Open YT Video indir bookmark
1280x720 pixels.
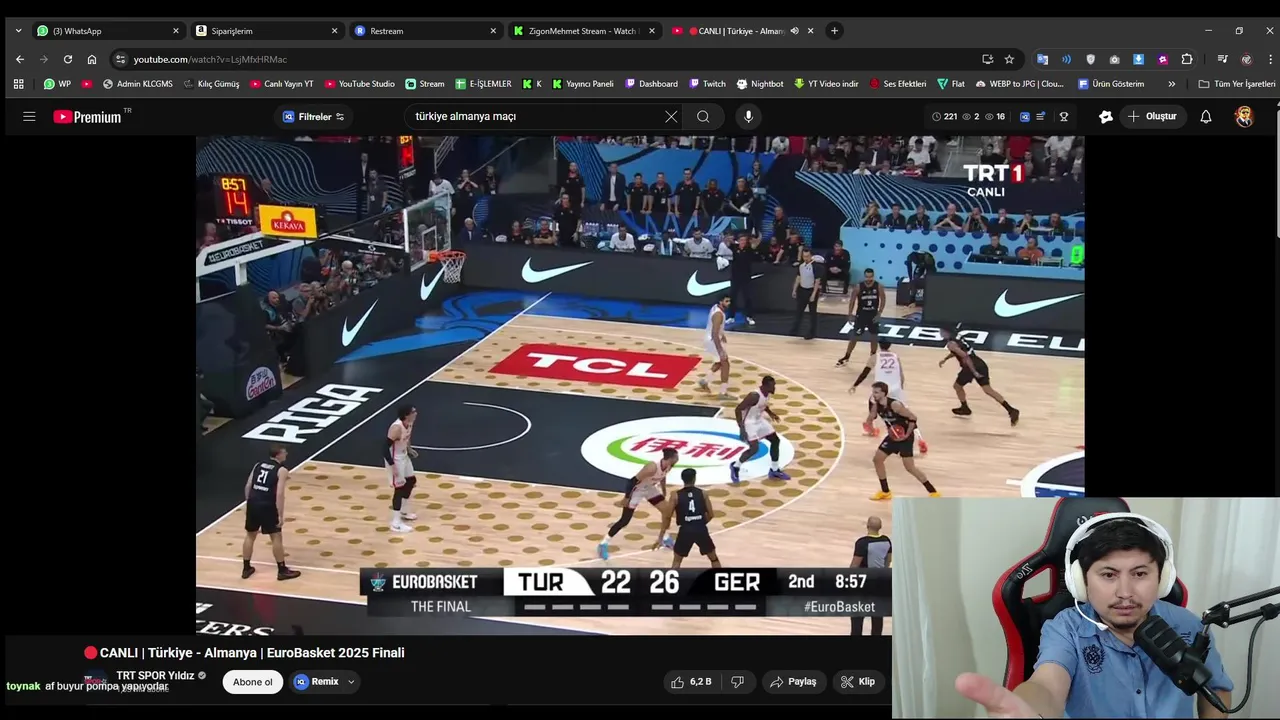826,84
